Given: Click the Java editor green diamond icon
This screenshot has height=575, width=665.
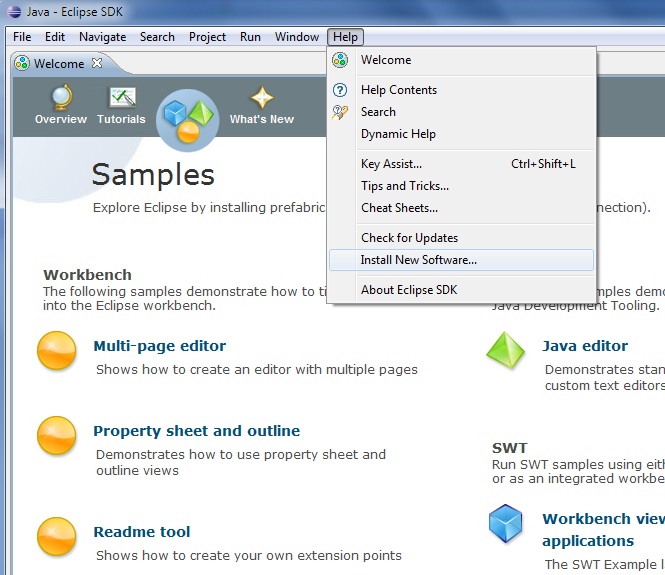Looking at the screenshot, I should (506, 350).
